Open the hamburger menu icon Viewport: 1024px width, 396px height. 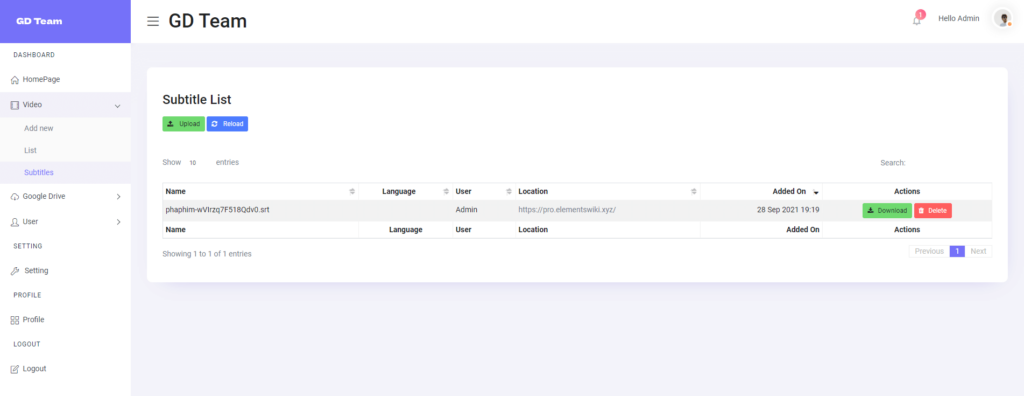pyautogui.click(x=153, y=22)
